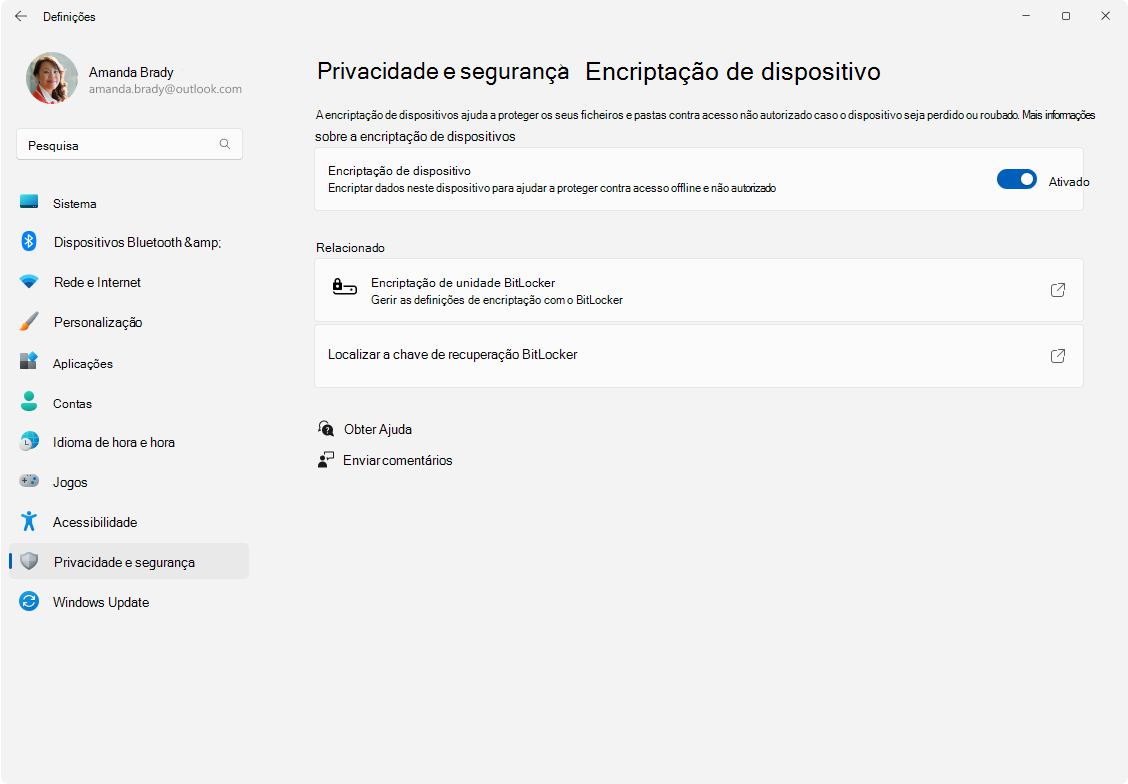Viewport: 1128px width, 784px height.
Task: Click the amanda.brady@outlook.com account email
Action: [165, 89]
